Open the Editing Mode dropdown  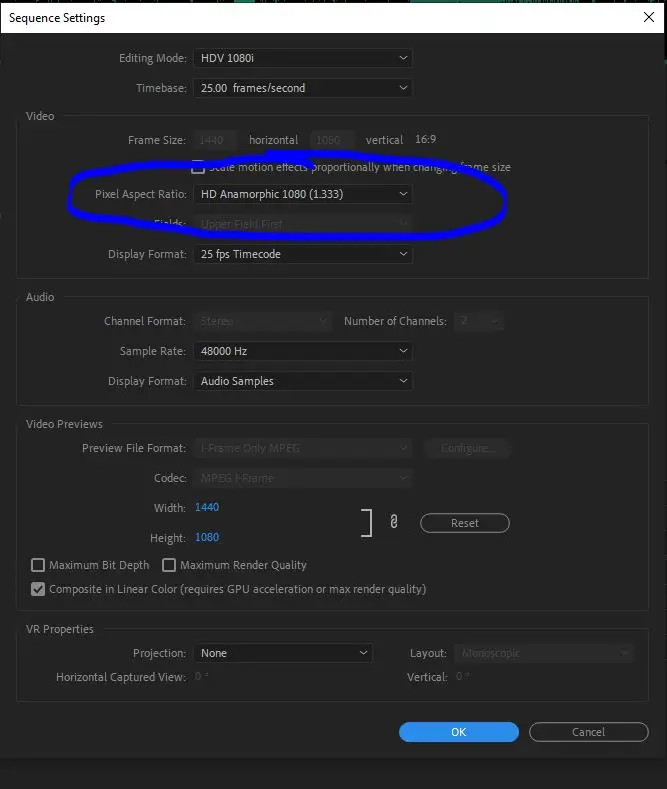303,58
